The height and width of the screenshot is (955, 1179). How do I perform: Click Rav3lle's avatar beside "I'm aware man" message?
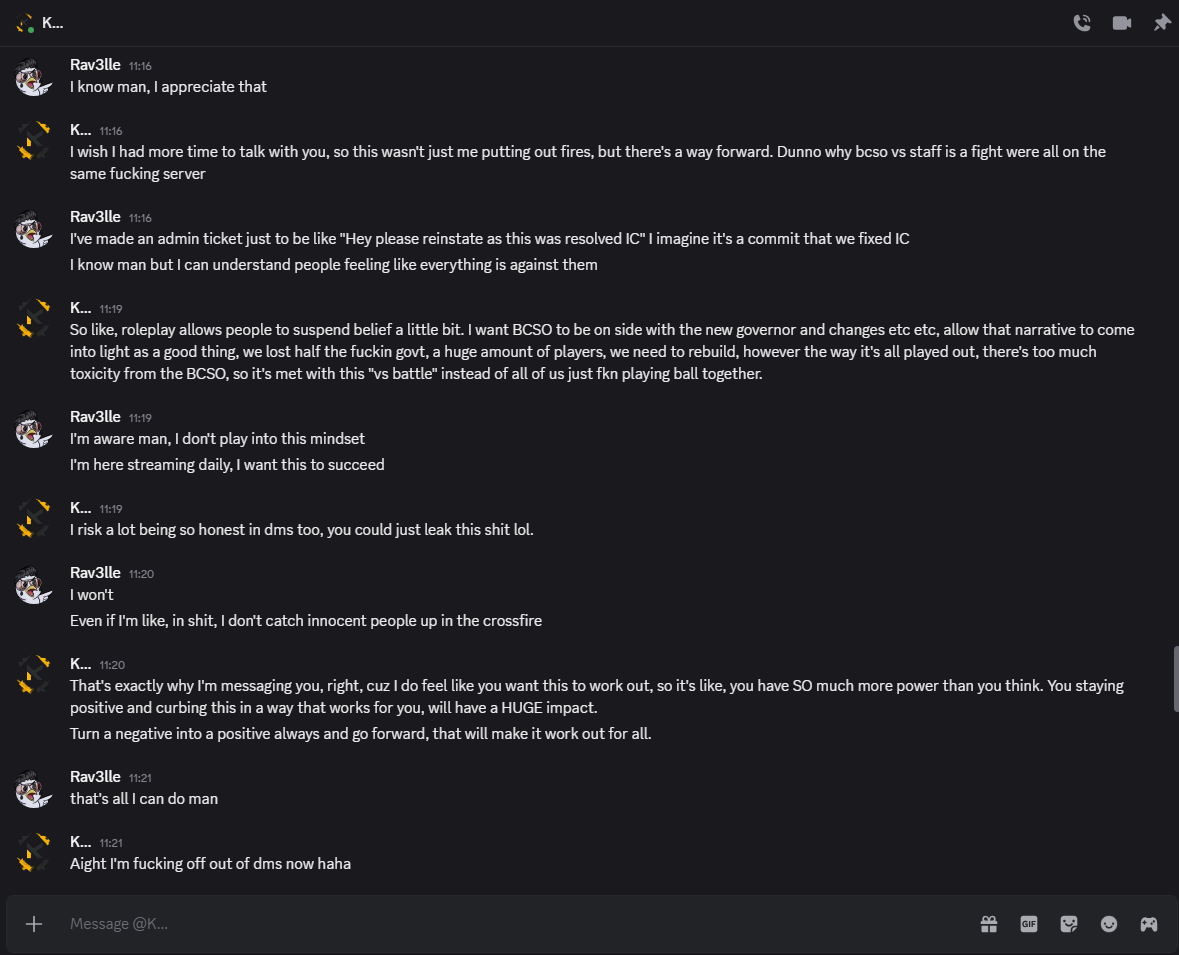tap(34, 428)
